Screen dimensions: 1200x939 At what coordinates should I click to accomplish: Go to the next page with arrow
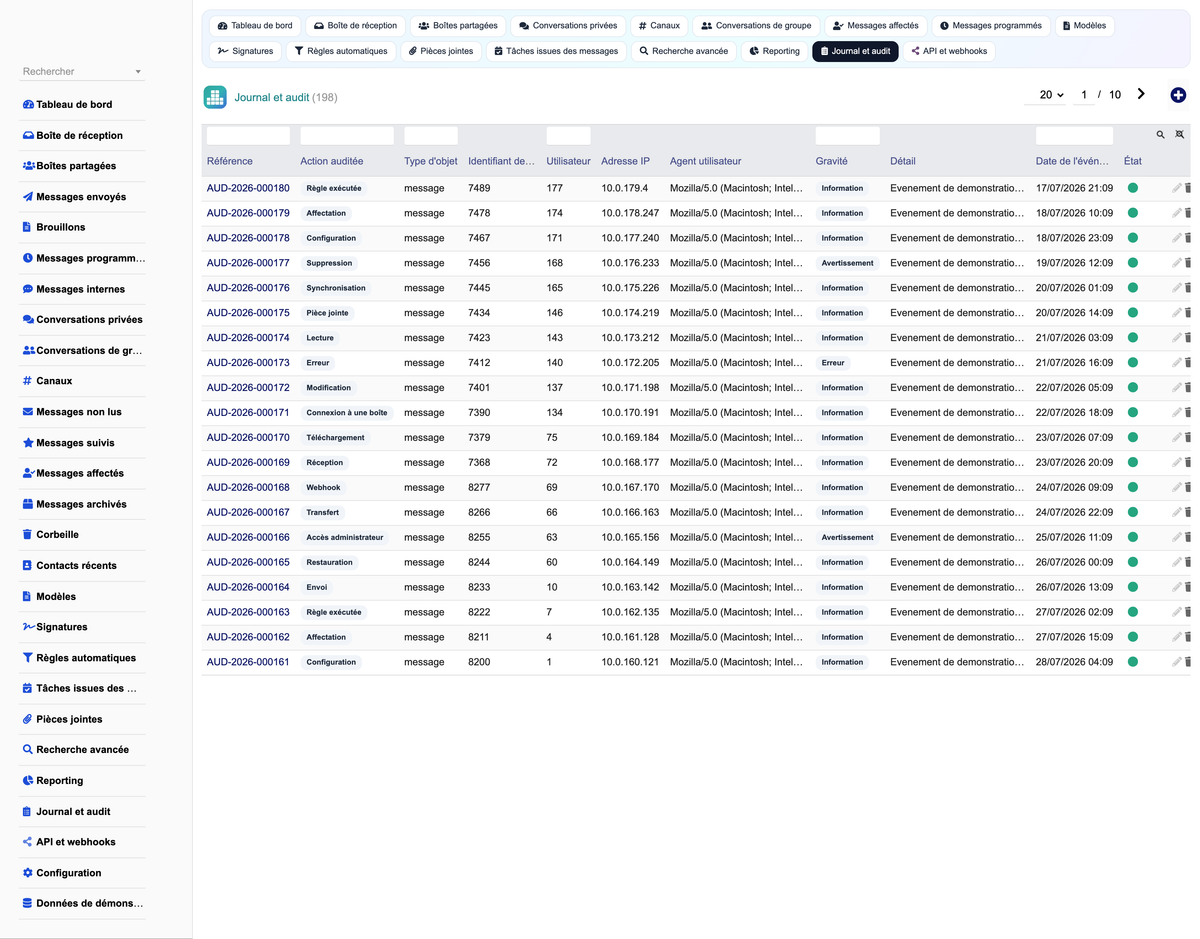point(1141,94)
